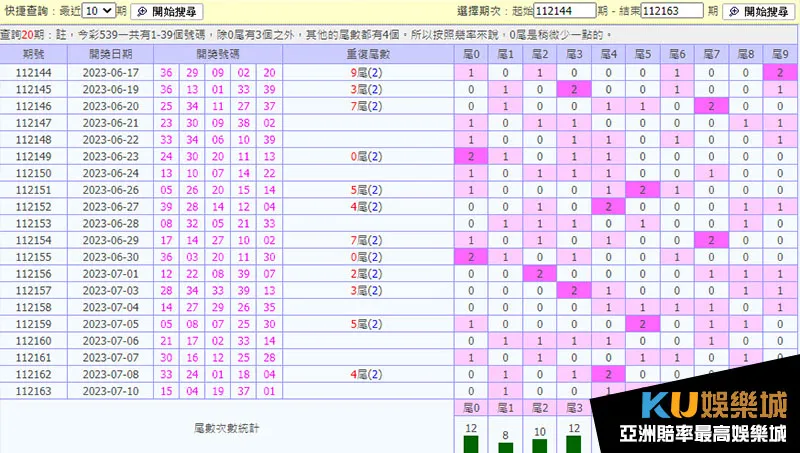Viewport: 800px width, 453px height.
Task: Click 4尾(2) in row 112152
Action: 366,207
